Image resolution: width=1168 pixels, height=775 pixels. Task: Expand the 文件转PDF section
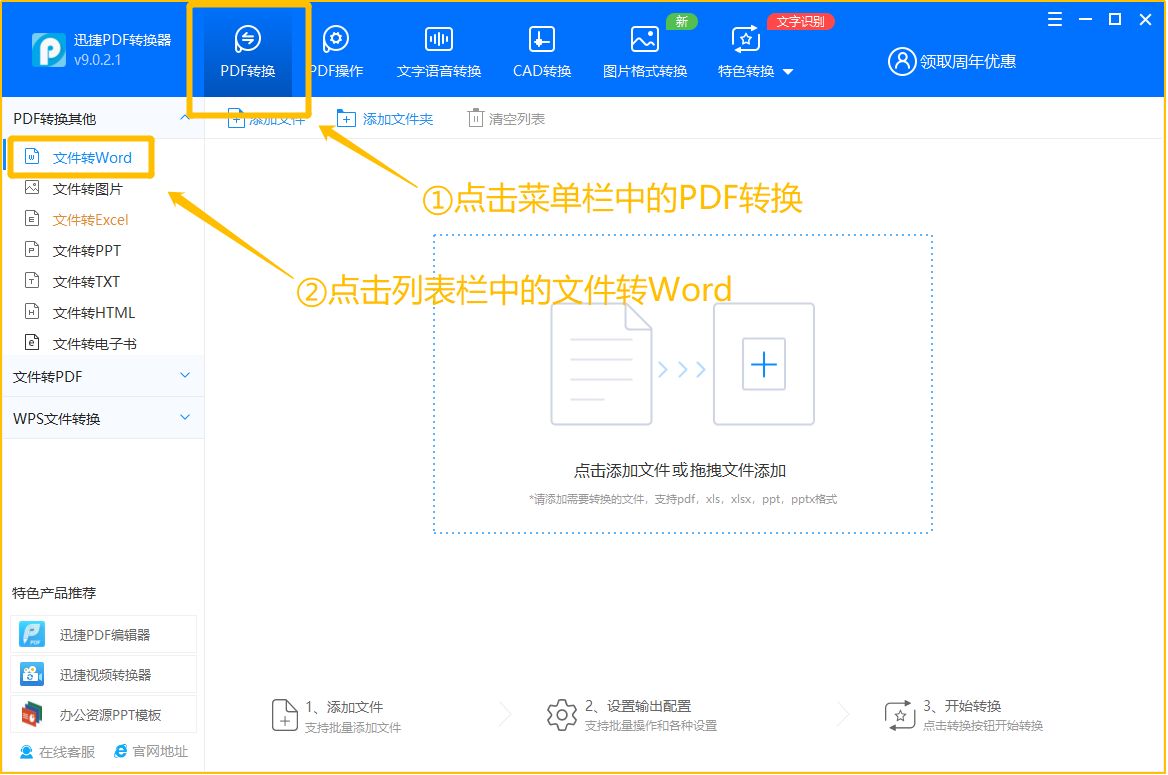(102, 376)
